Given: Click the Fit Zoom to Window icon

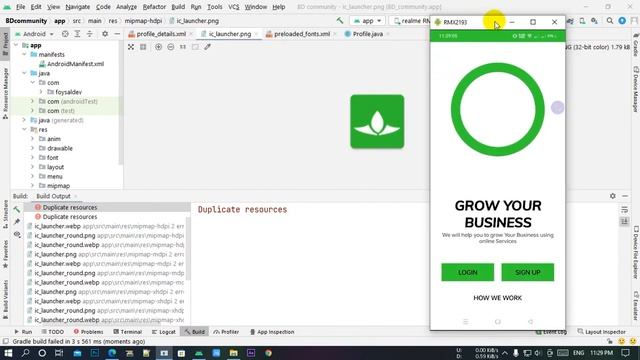Looking at the screenshot, I should (131, 47).
